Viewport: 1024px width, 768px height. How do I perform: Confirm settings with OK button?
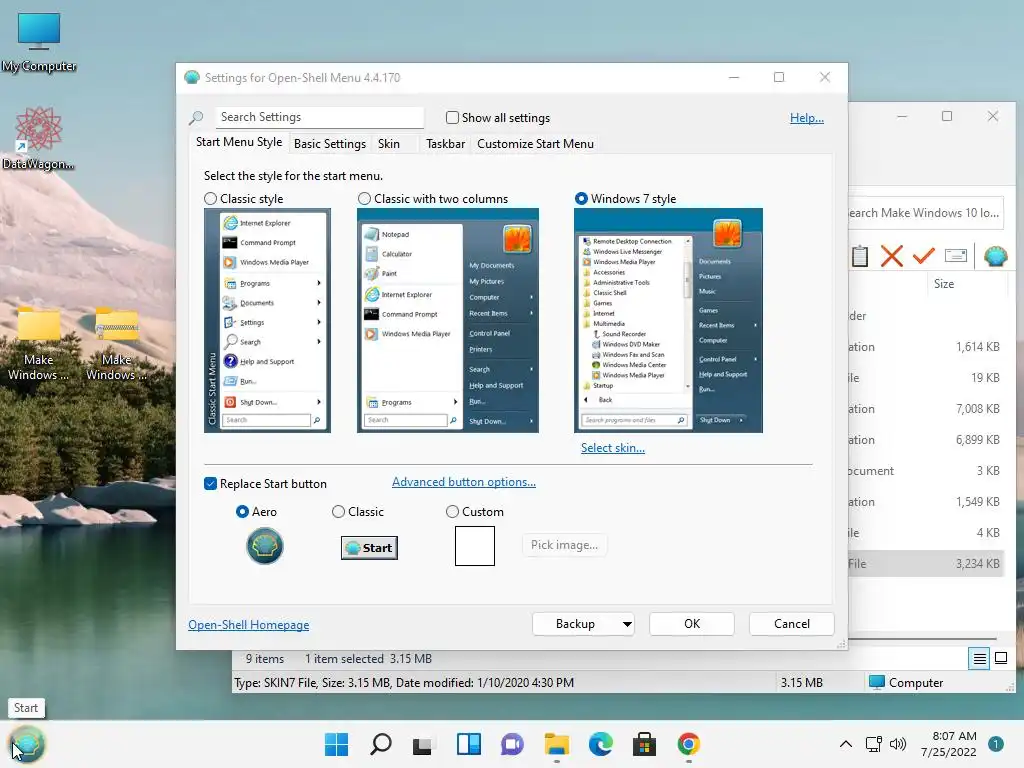[692, 624]
